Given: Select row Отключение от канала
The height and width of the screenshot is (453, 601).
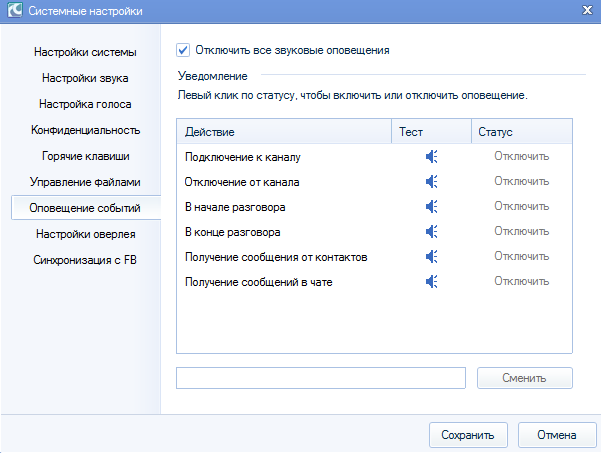Looking at the screenshot, I should 374,182.
